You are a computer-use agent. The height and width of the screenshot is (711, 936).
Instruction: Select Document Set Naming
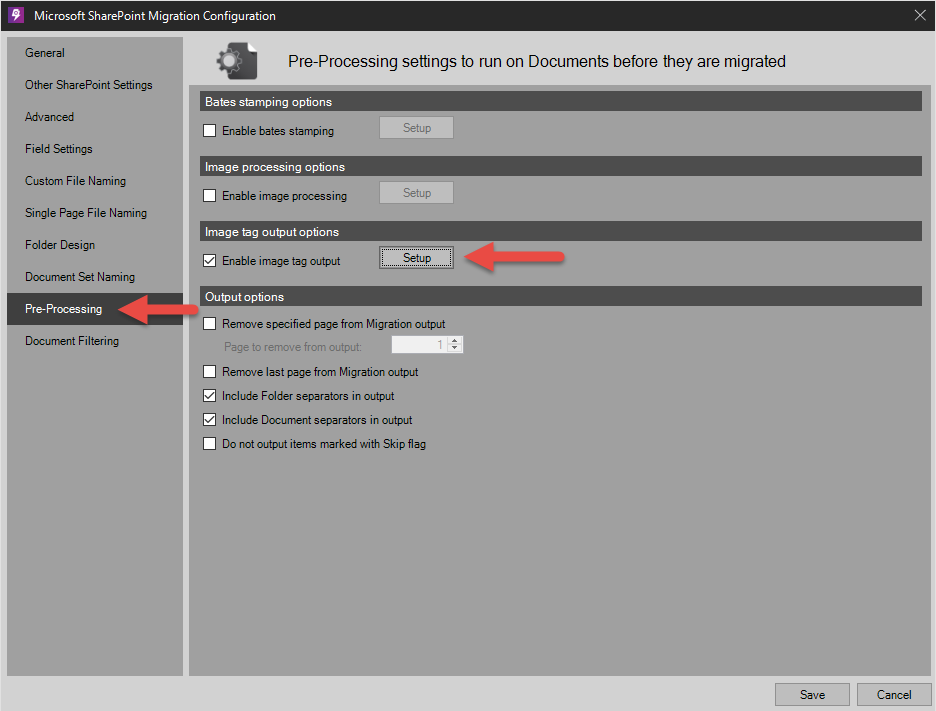click(95, 277)
